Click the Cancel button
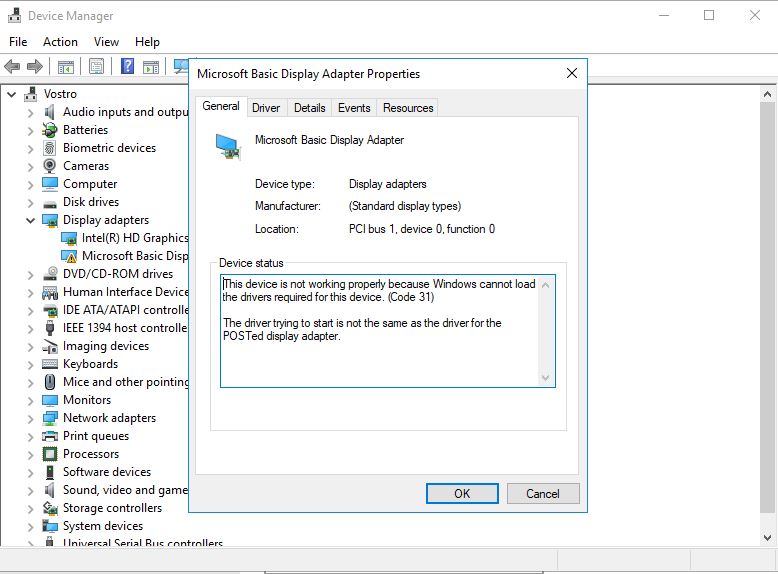778x574 pixels. [x=543, y=494]
